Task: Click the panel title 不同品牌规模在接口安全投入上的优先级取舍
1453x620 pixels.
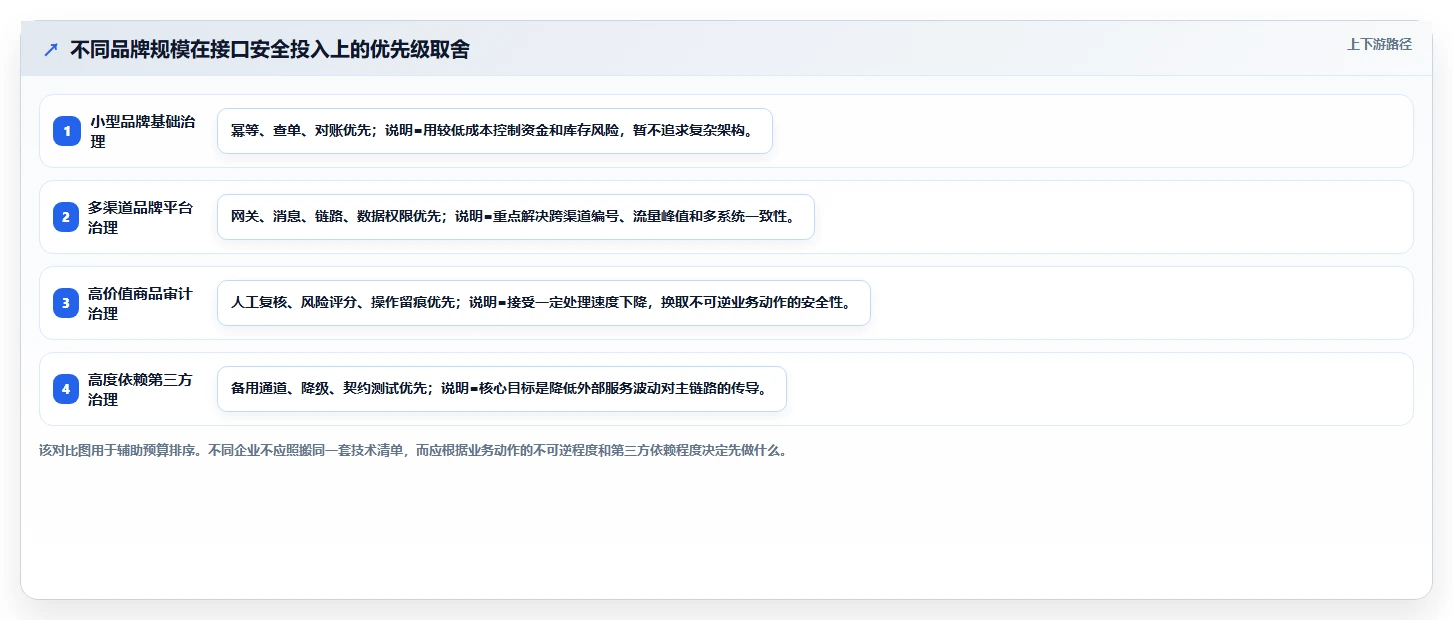Action: tap(269, 49)
